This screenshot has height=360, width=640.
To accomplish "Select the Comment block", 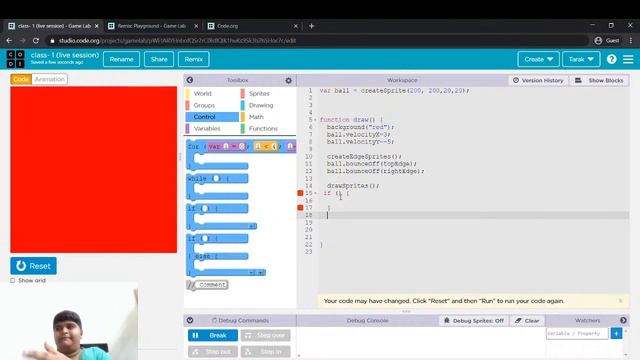I will pyautogui.click(x=207, y=285).
